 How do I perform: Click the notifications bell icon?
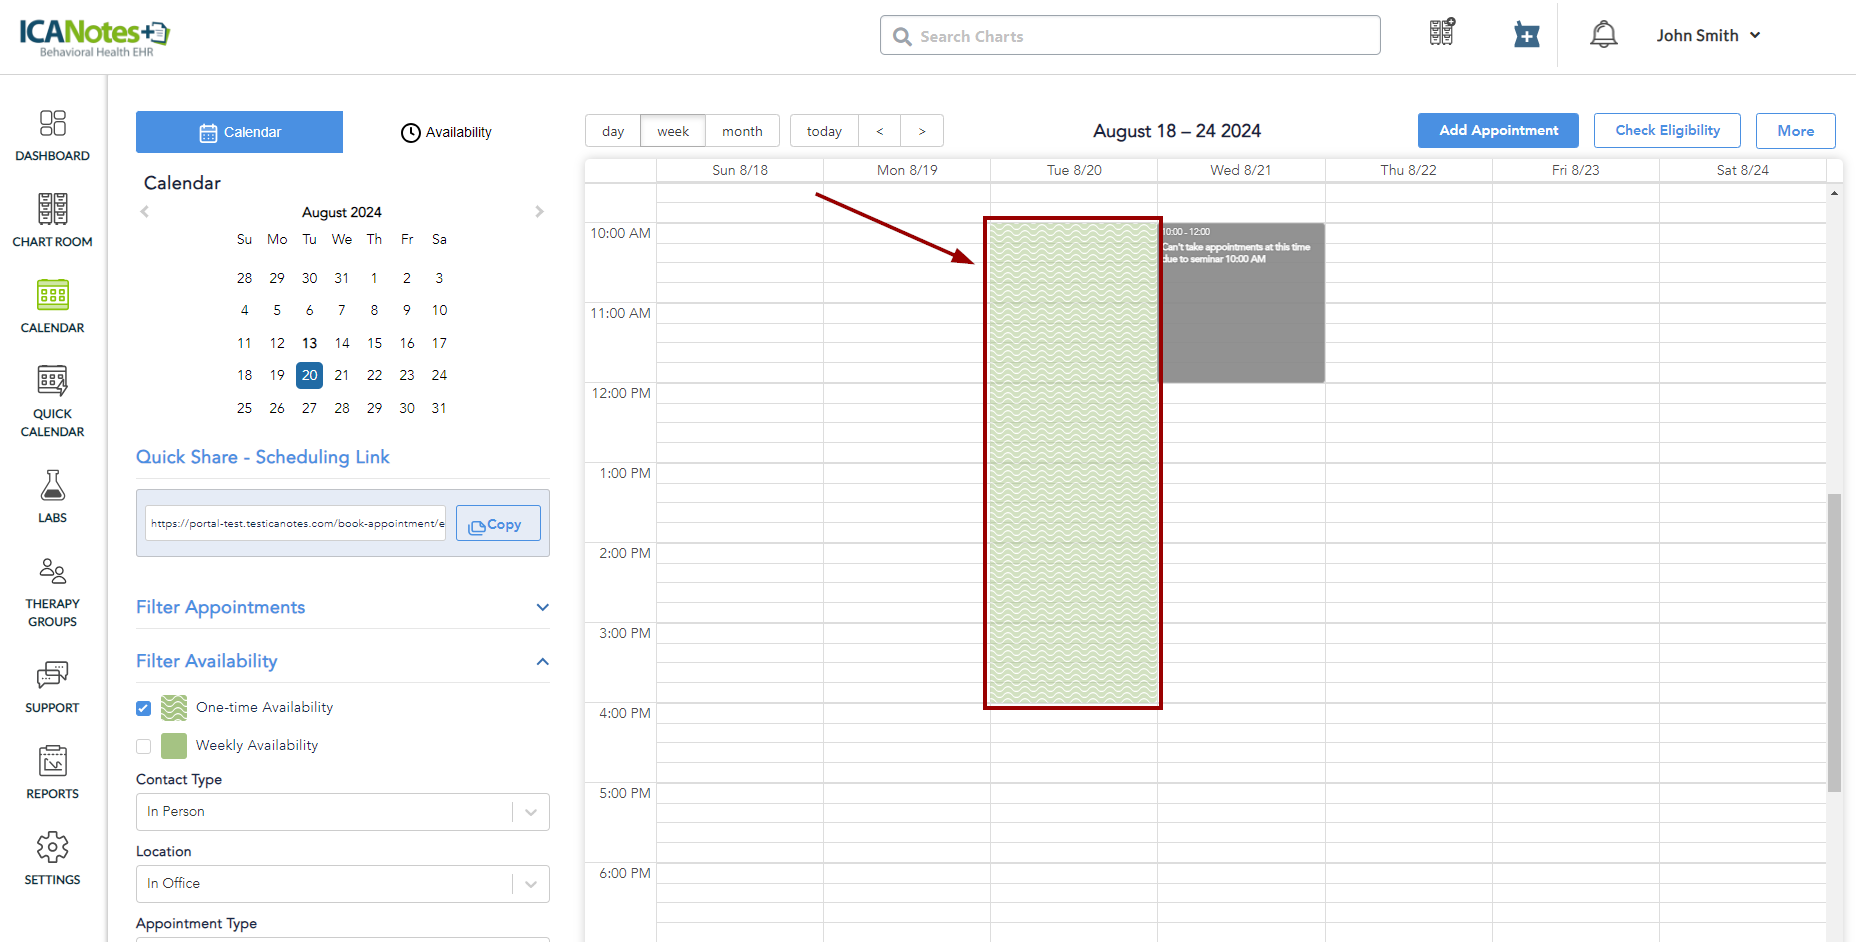[1603, 35]
